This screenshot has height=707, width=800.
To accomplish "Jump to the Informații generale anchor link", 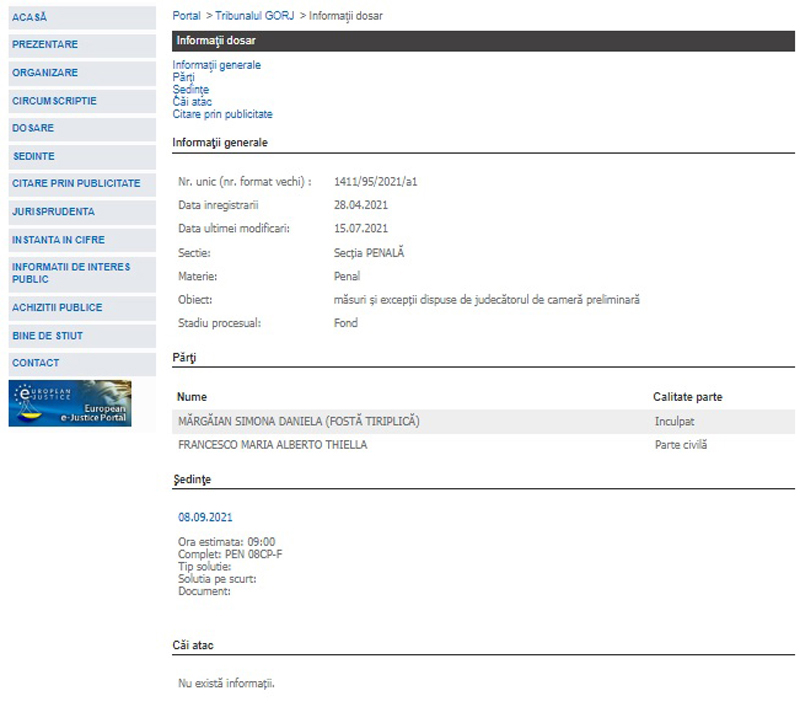I will click(x=216, y=65).
